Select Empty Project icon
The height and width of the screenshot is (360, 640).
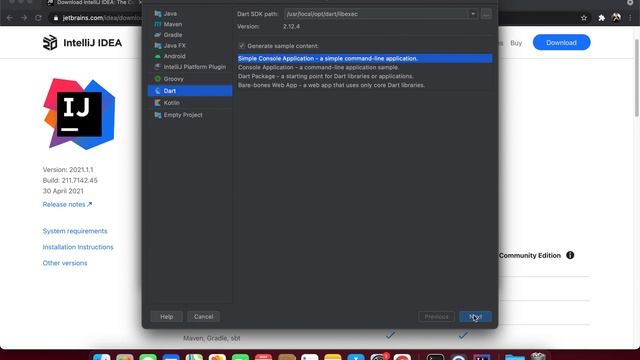tap(158, 115)
